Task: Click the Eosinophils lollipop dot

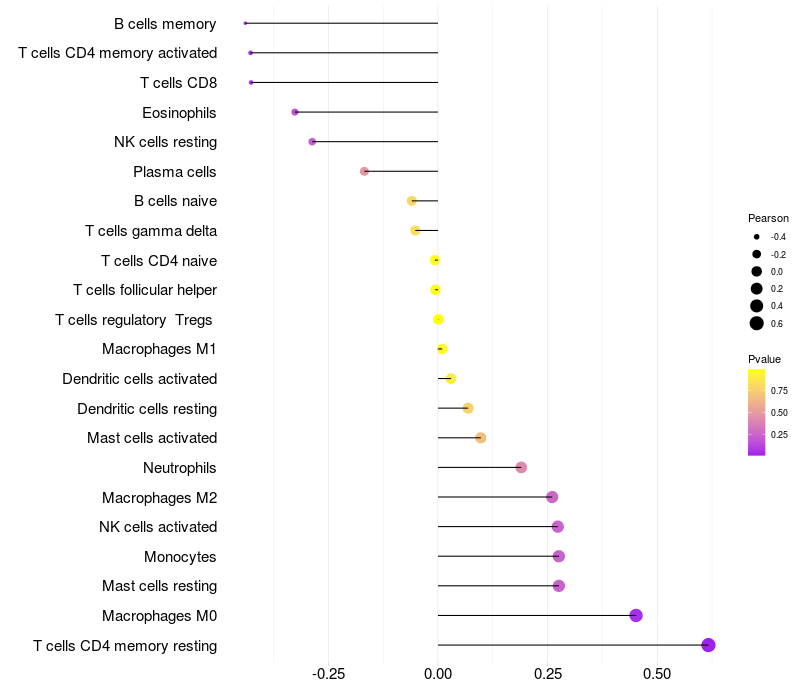Action: click(x=295, y=112)
